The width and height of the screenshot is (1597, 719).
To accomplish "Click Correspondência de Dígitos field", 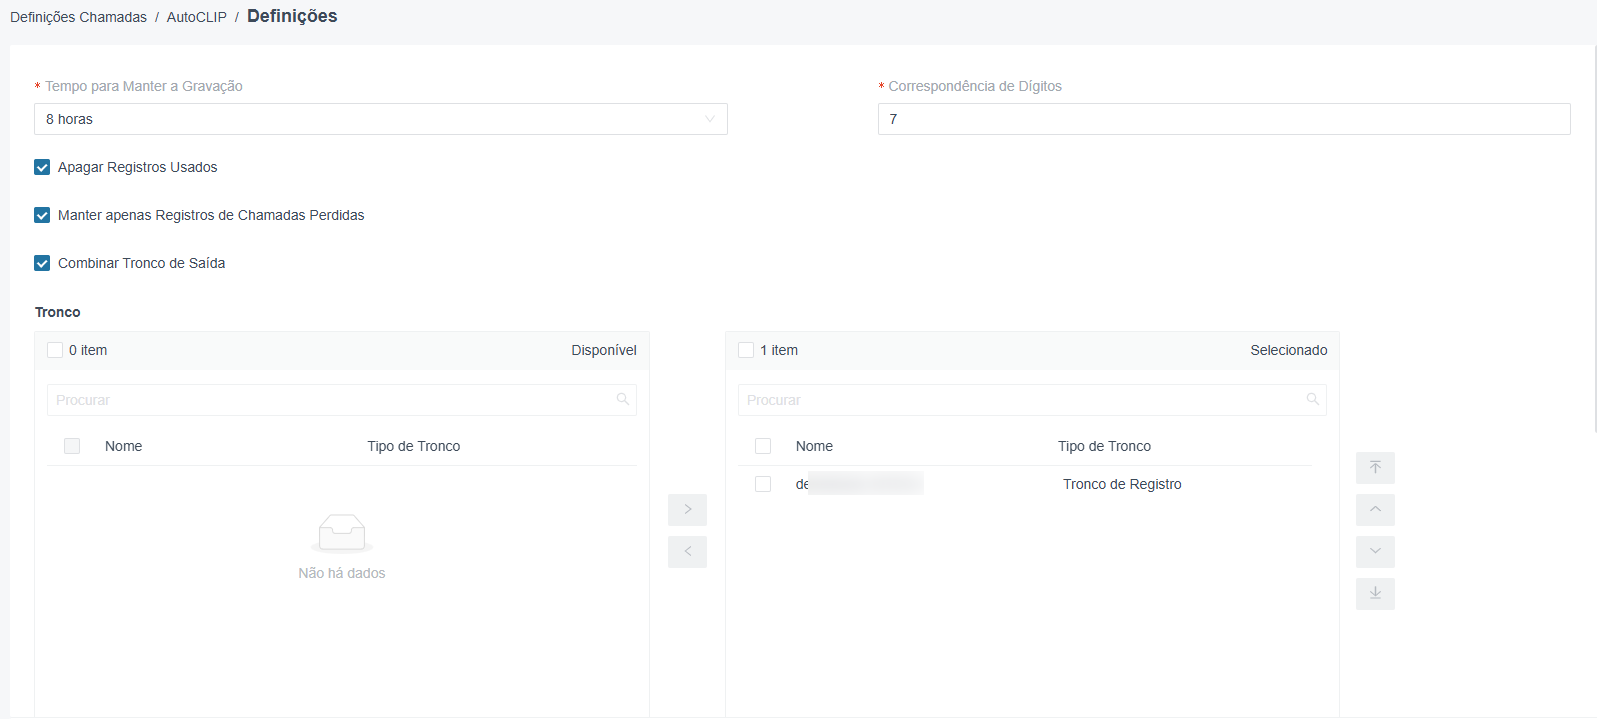I will coord(1224,119).
